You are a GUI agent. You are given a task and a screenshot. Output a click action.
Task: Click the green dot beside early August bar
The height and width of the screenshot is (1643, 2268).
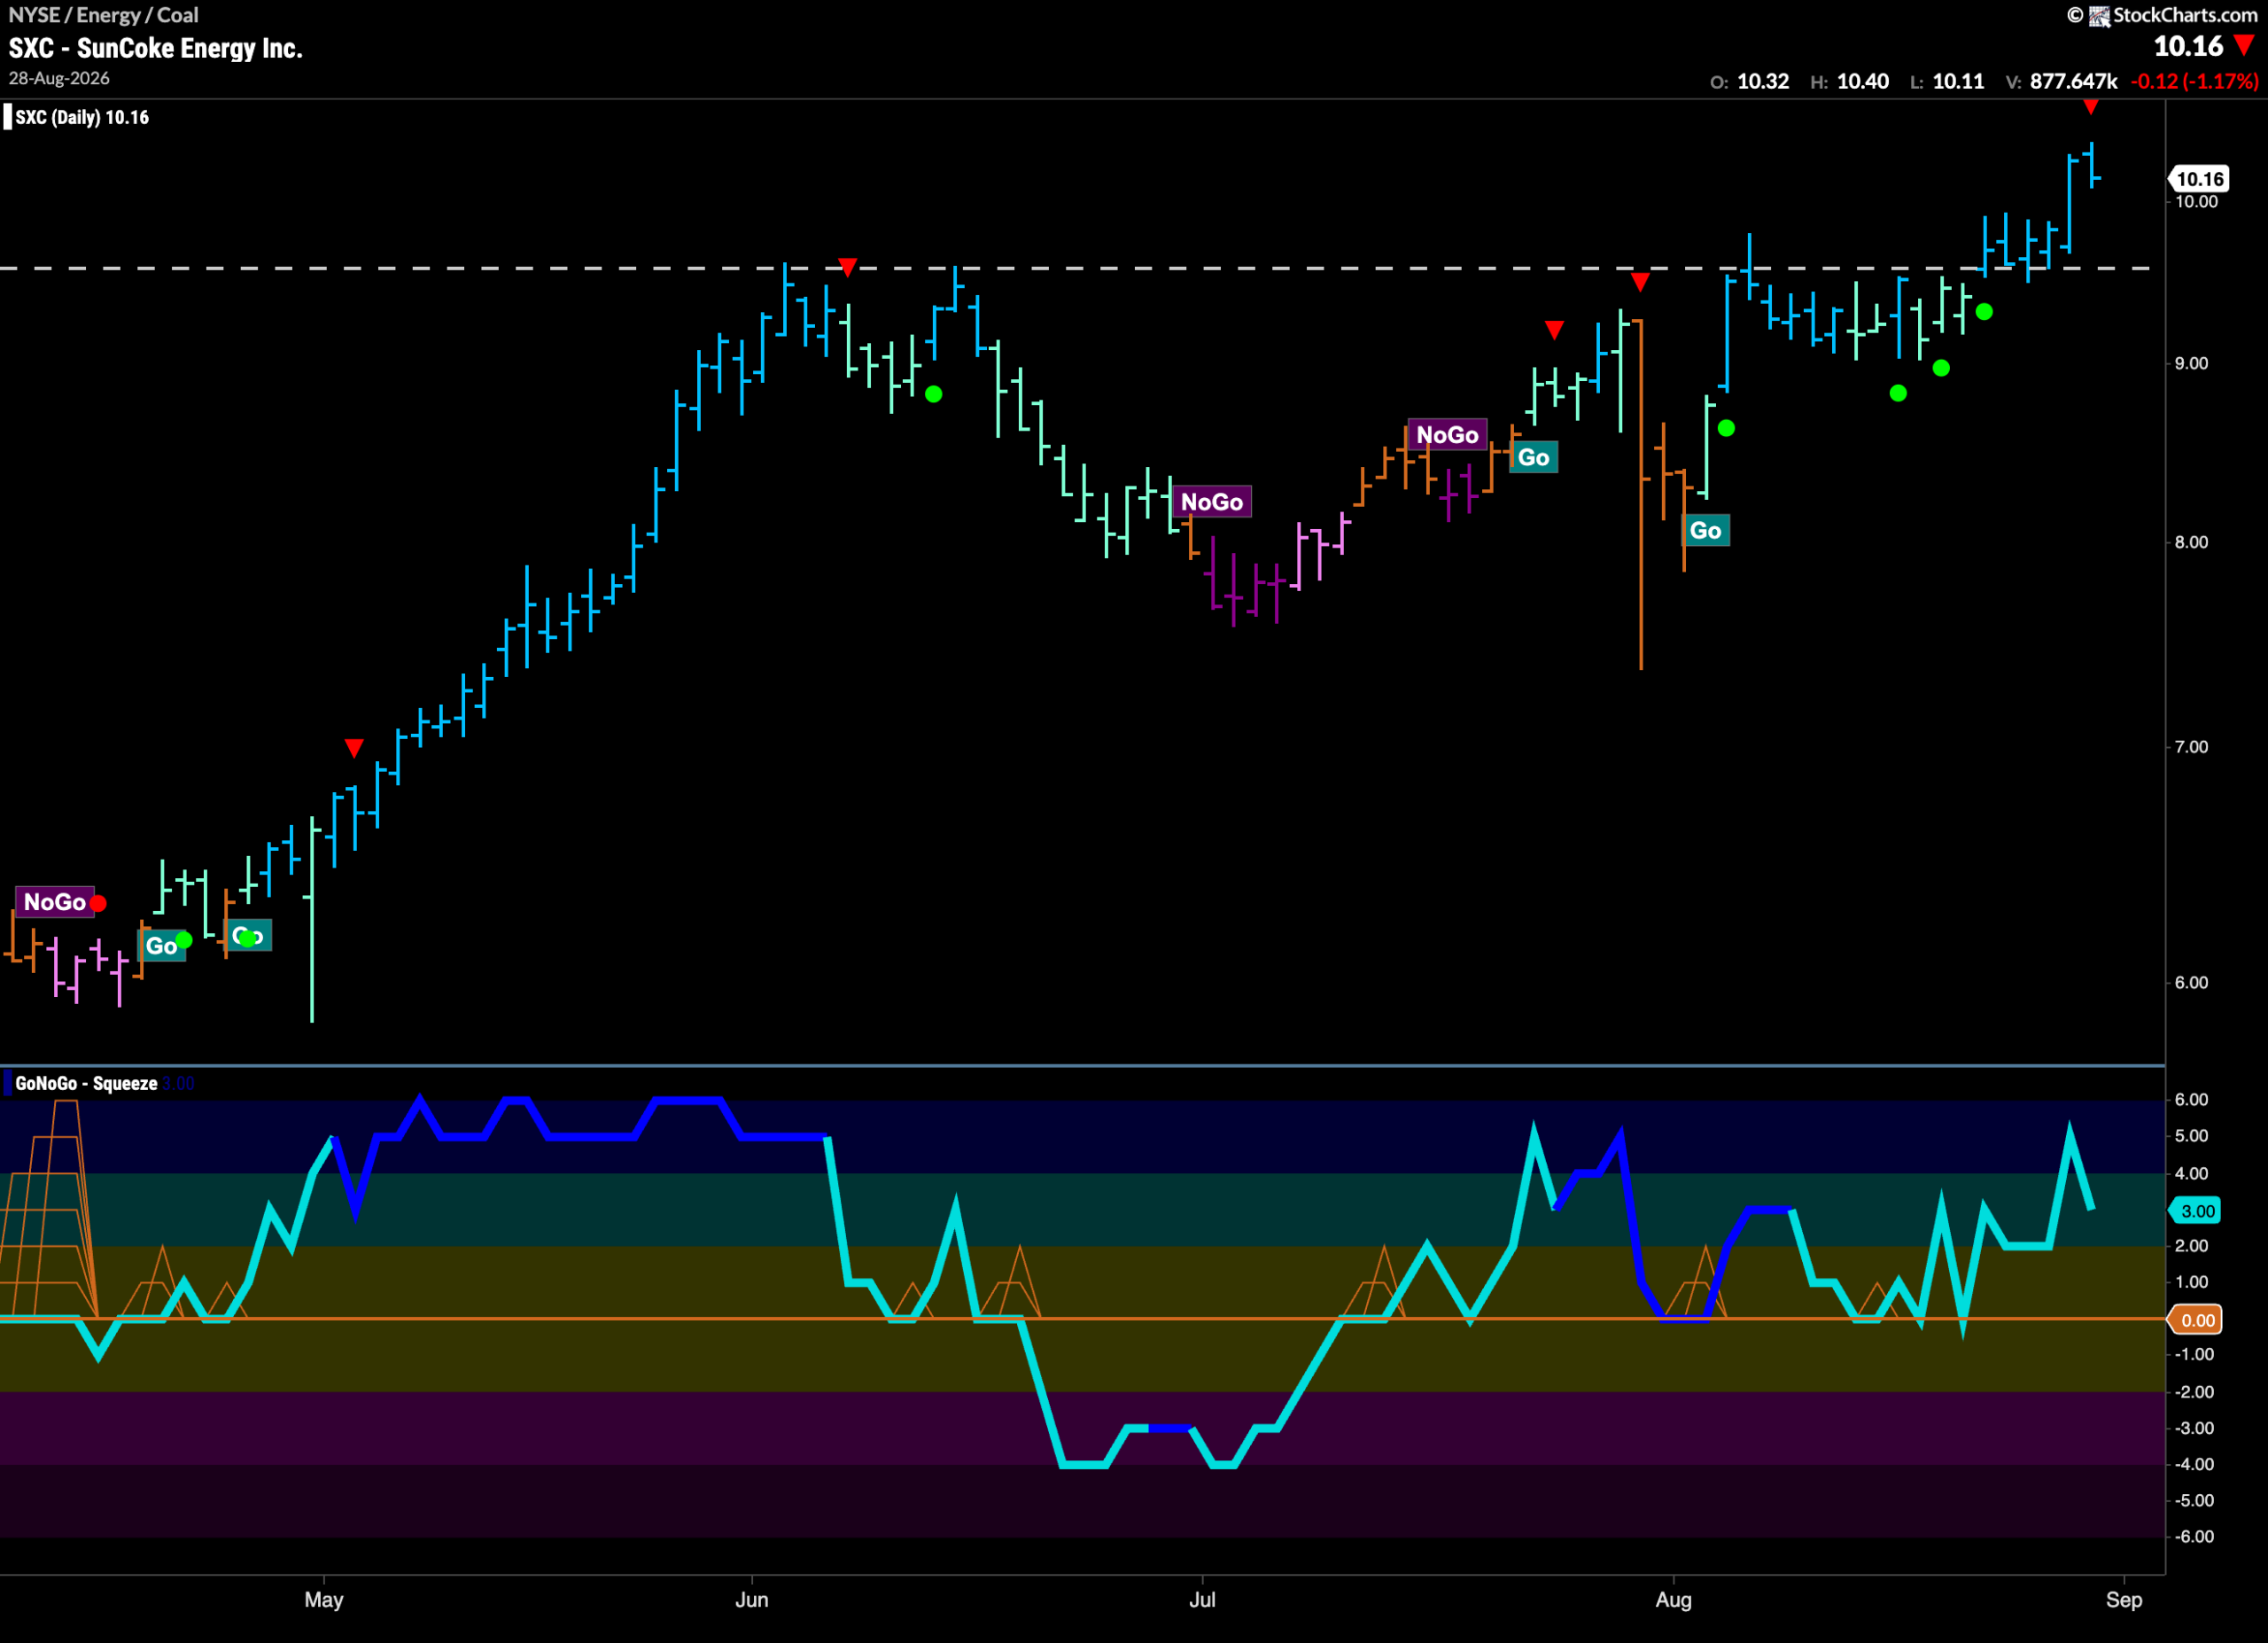(1726, 428)
